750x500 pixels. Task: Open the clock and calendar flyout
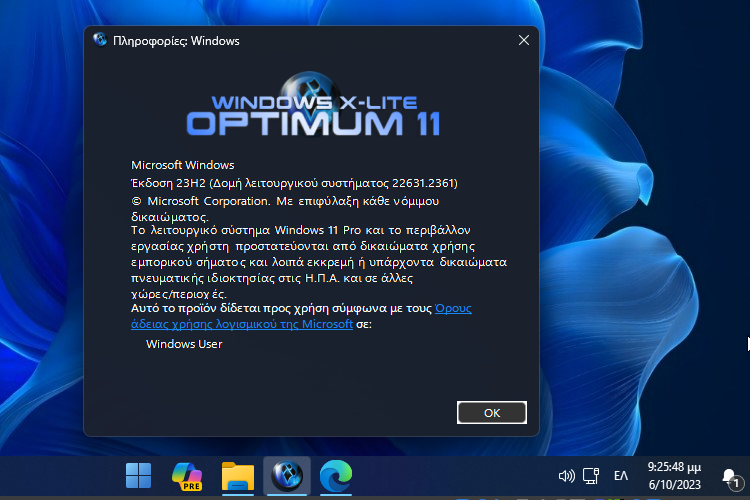point(674,476)
